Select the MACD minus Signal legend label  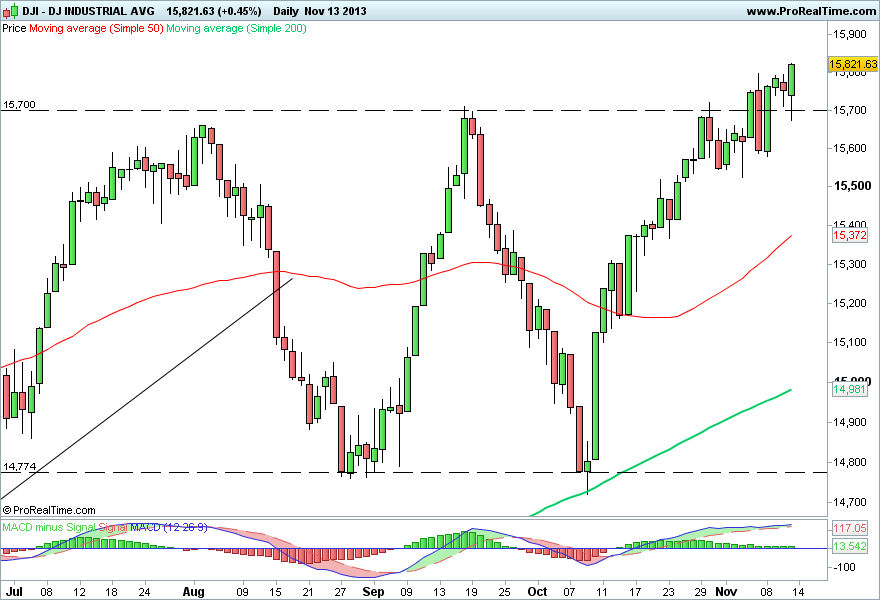pos(49,527)
